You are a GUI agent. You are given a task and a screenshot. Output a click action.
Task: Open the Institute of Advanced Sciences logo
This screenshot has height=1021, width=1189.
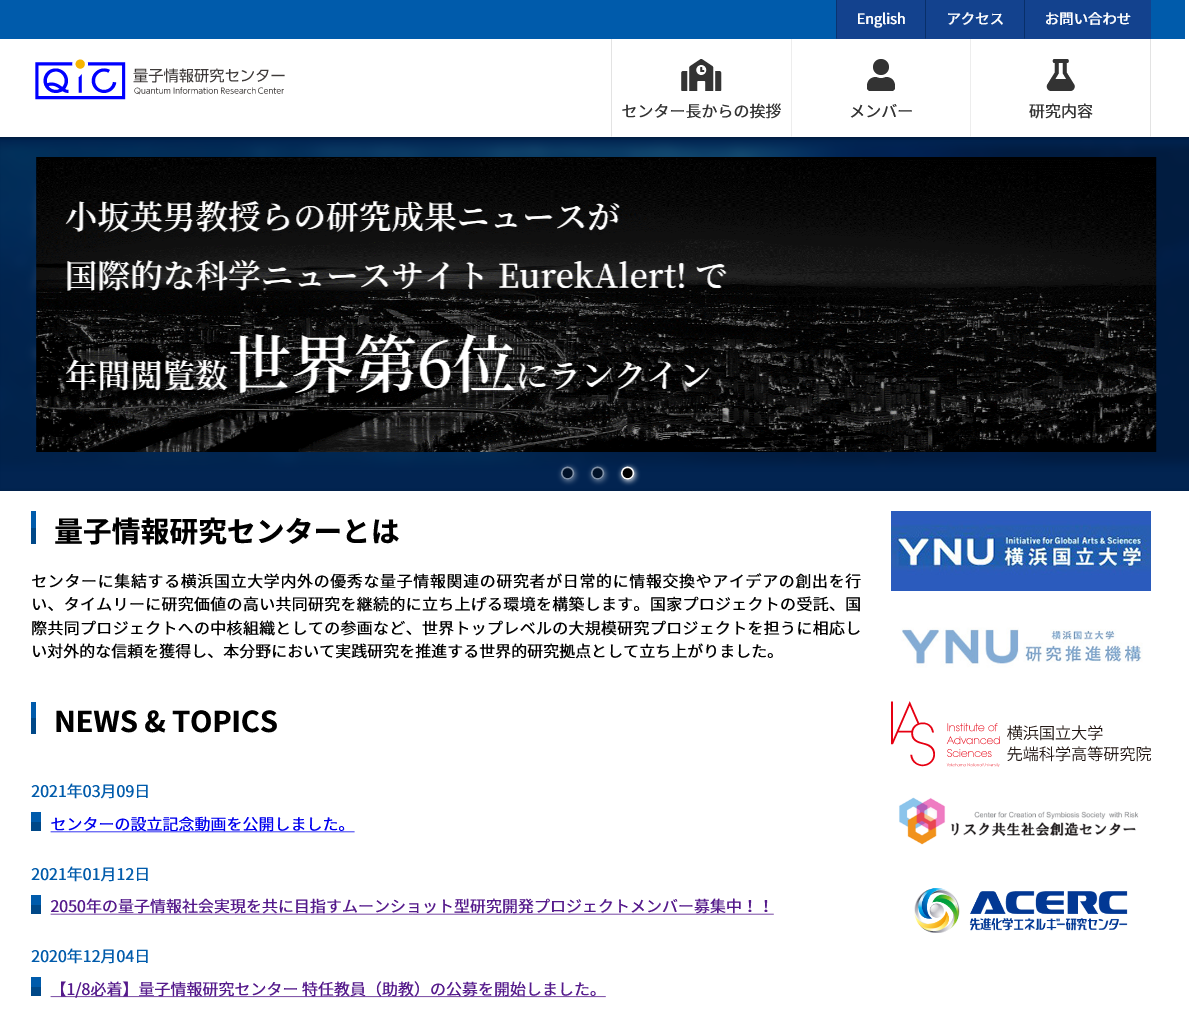click(1020, 735)
